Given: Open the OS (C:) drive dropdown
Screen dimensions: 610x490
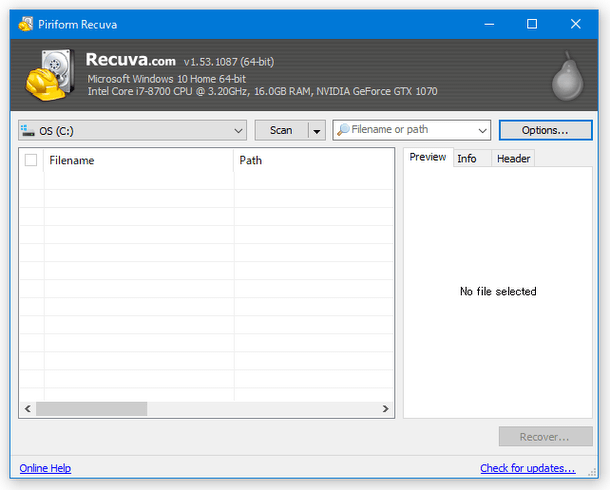Looking at the screenshot, I should tap(133, 130).
